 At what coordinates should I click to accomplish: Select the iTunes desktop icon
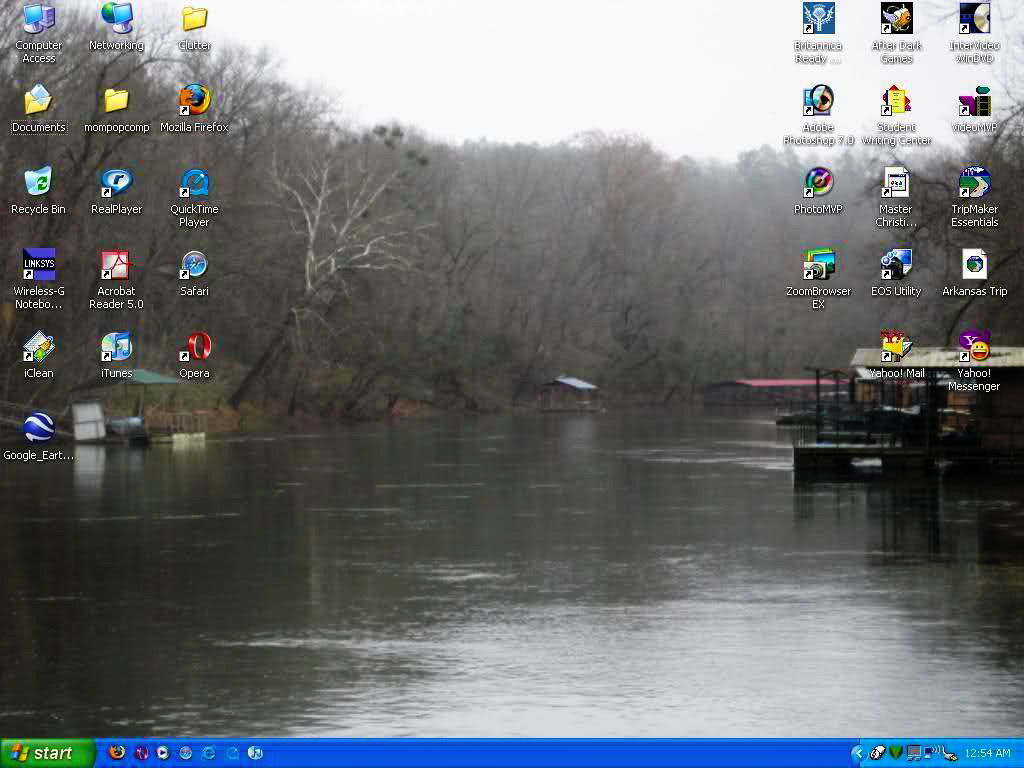pyautogui.click(x=116, y=347)
